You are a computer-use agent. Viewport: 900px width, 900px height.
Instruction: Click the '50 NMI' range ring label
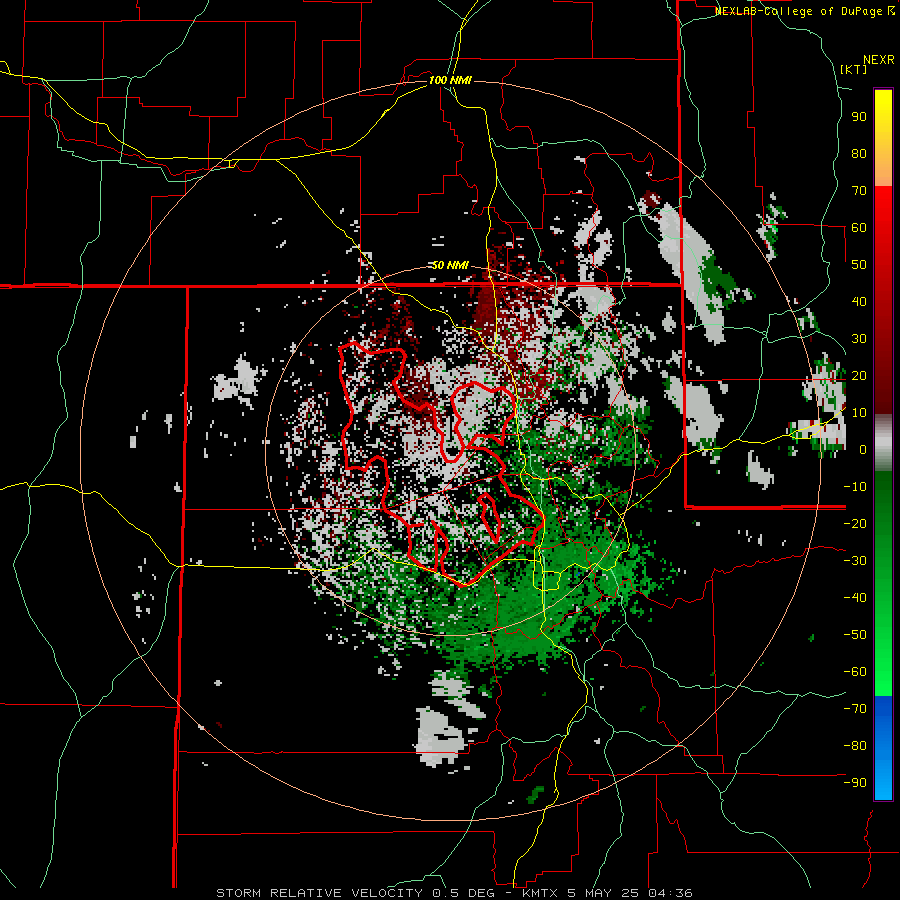450,265
